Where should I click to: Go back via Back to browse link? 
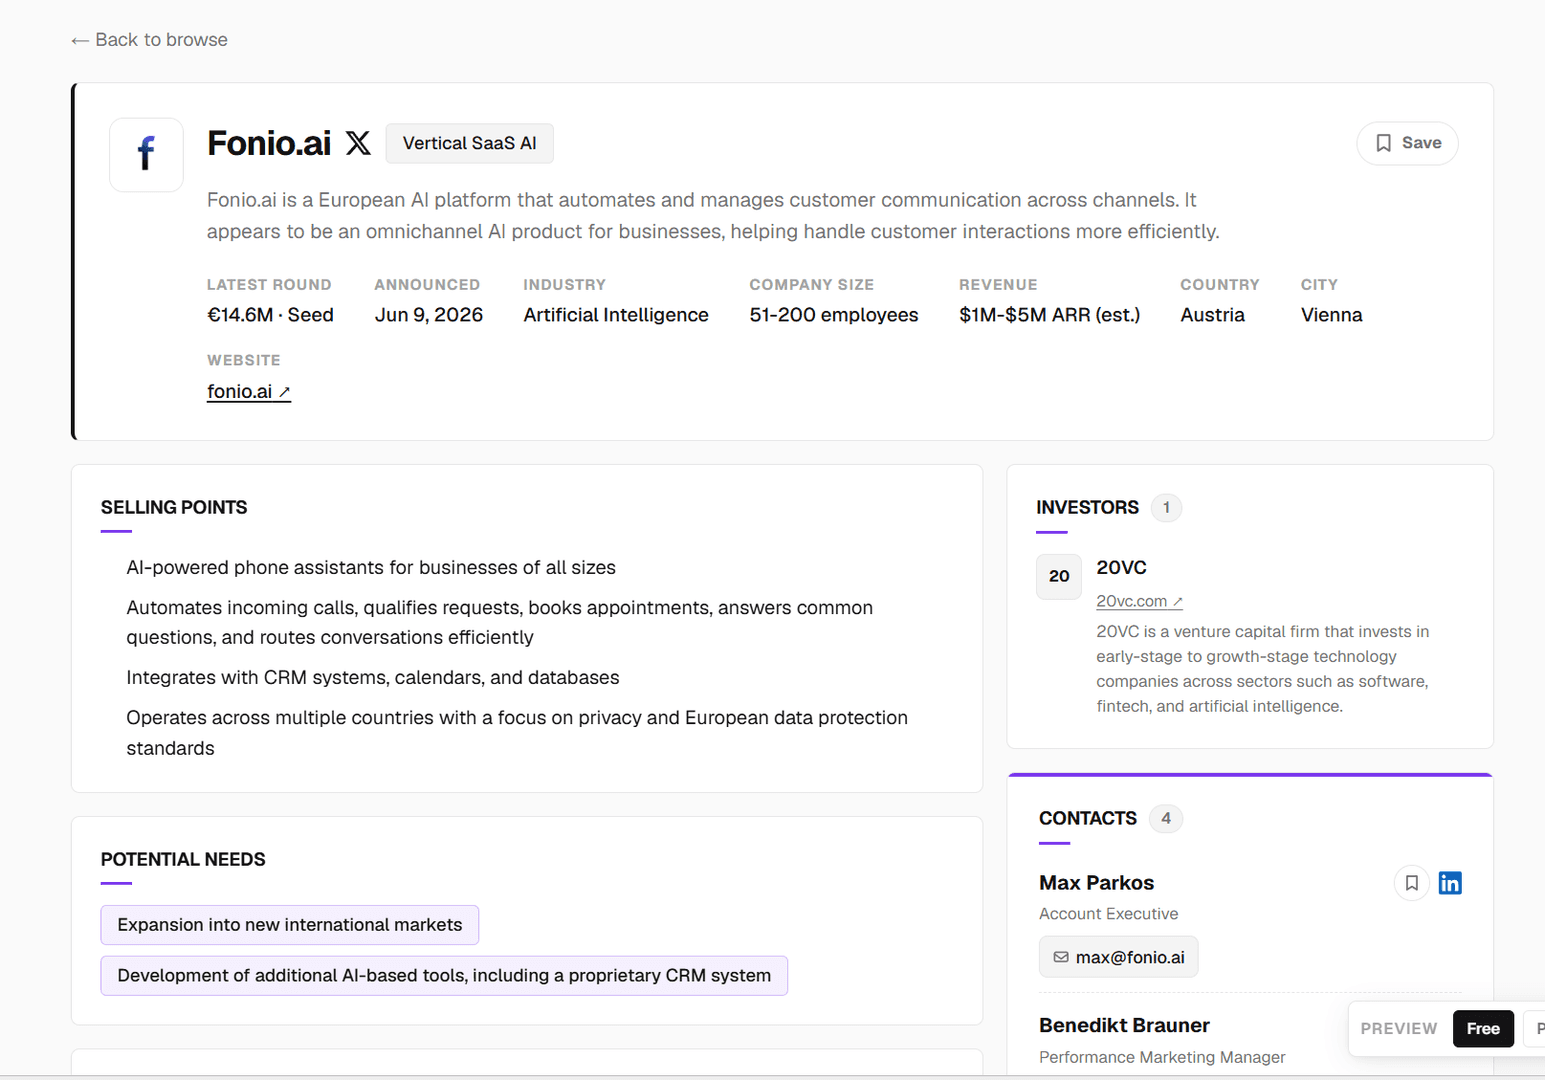pyautogui.click(x=149, y=40)
